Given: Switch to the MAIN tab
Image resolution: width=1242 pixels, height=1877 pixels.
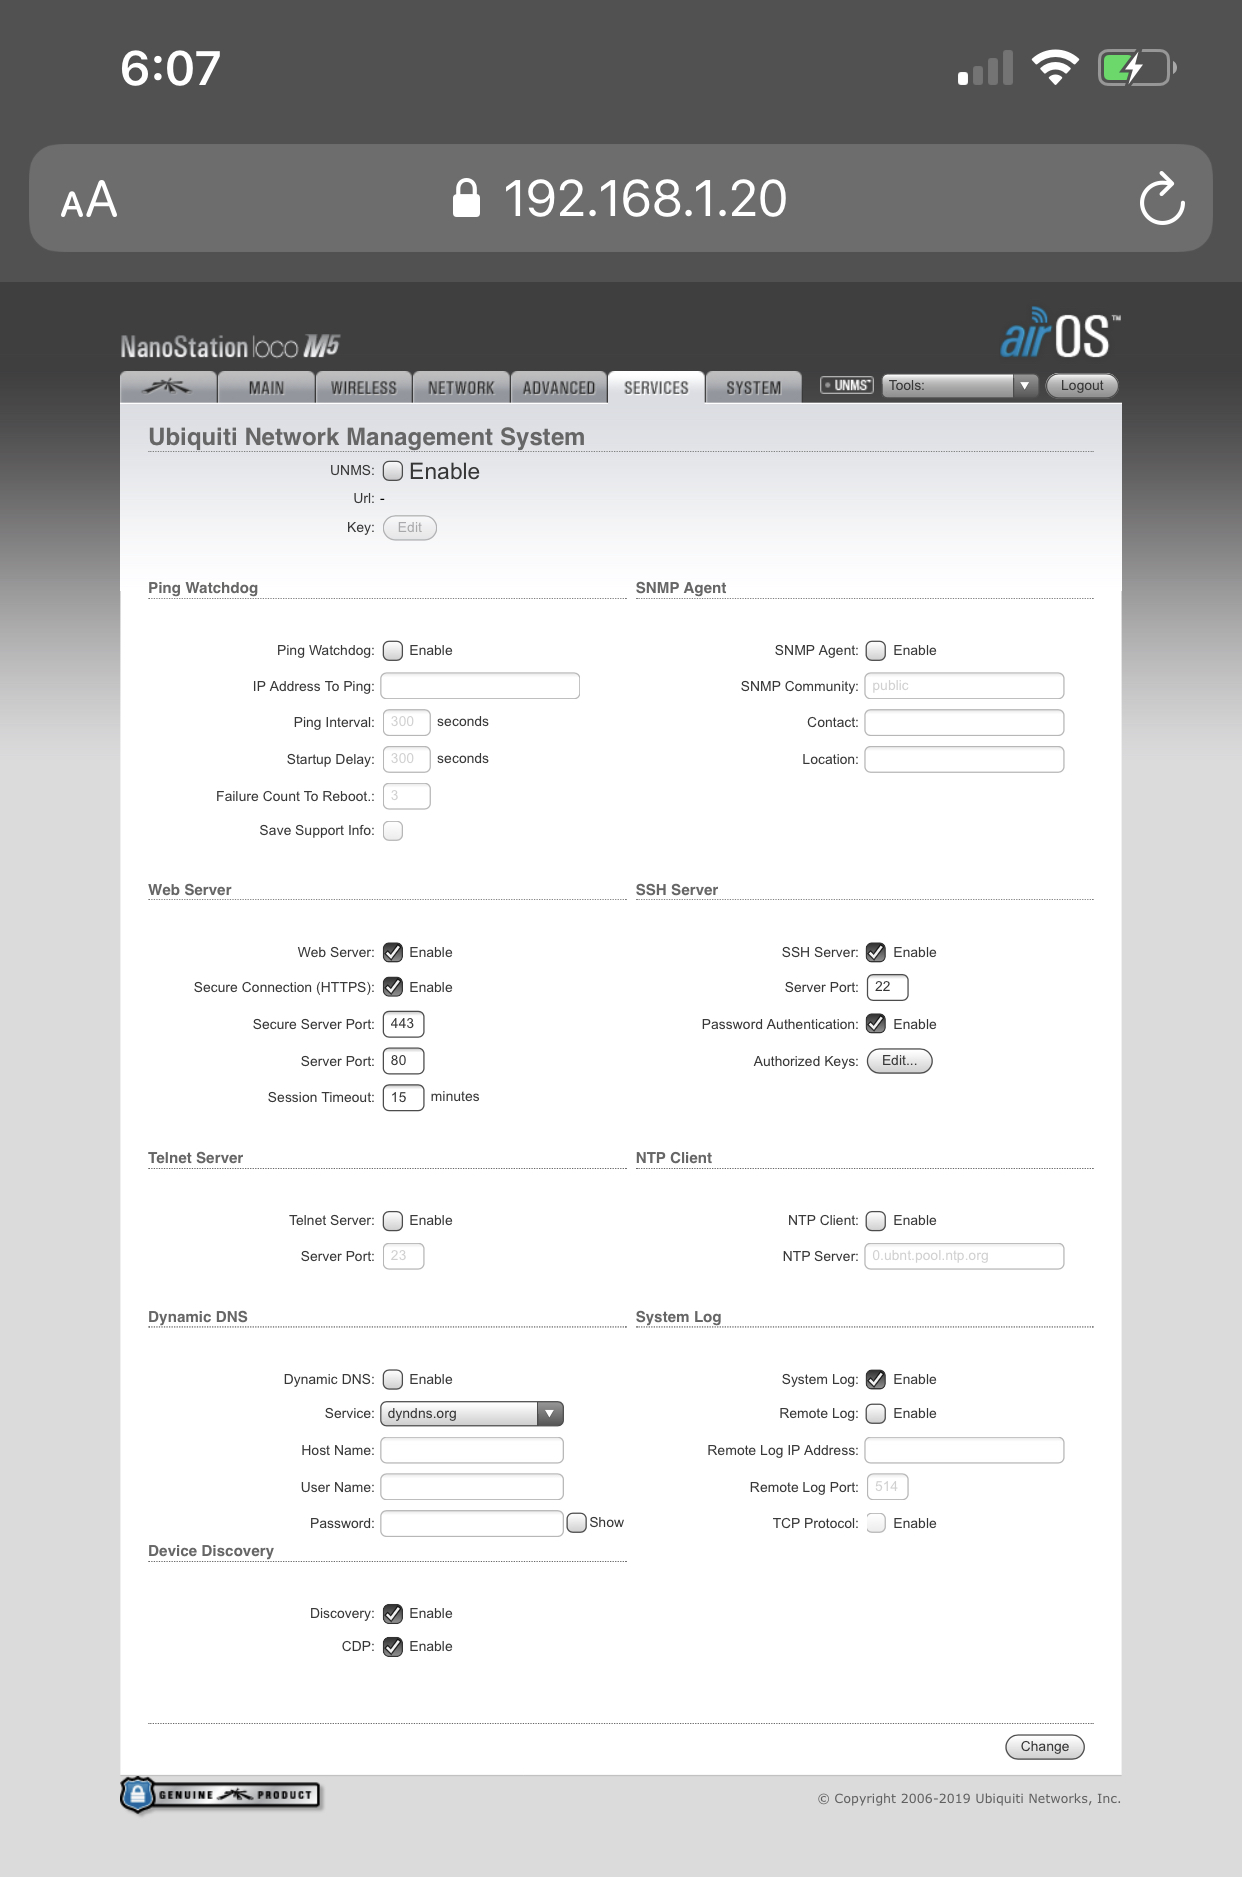Looking at the screenshot, I should 266,387.
